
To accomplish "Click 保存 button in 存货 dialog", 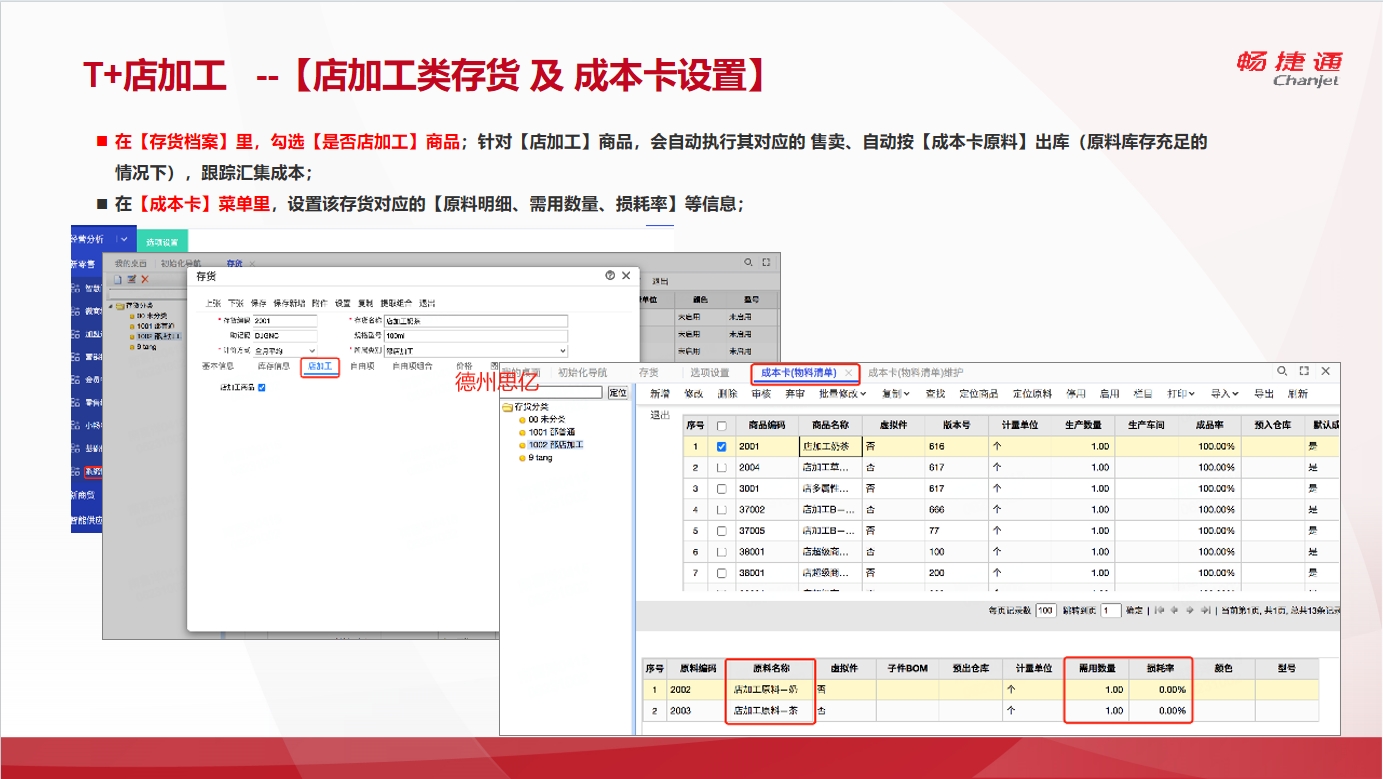I will tap(258, 303).
